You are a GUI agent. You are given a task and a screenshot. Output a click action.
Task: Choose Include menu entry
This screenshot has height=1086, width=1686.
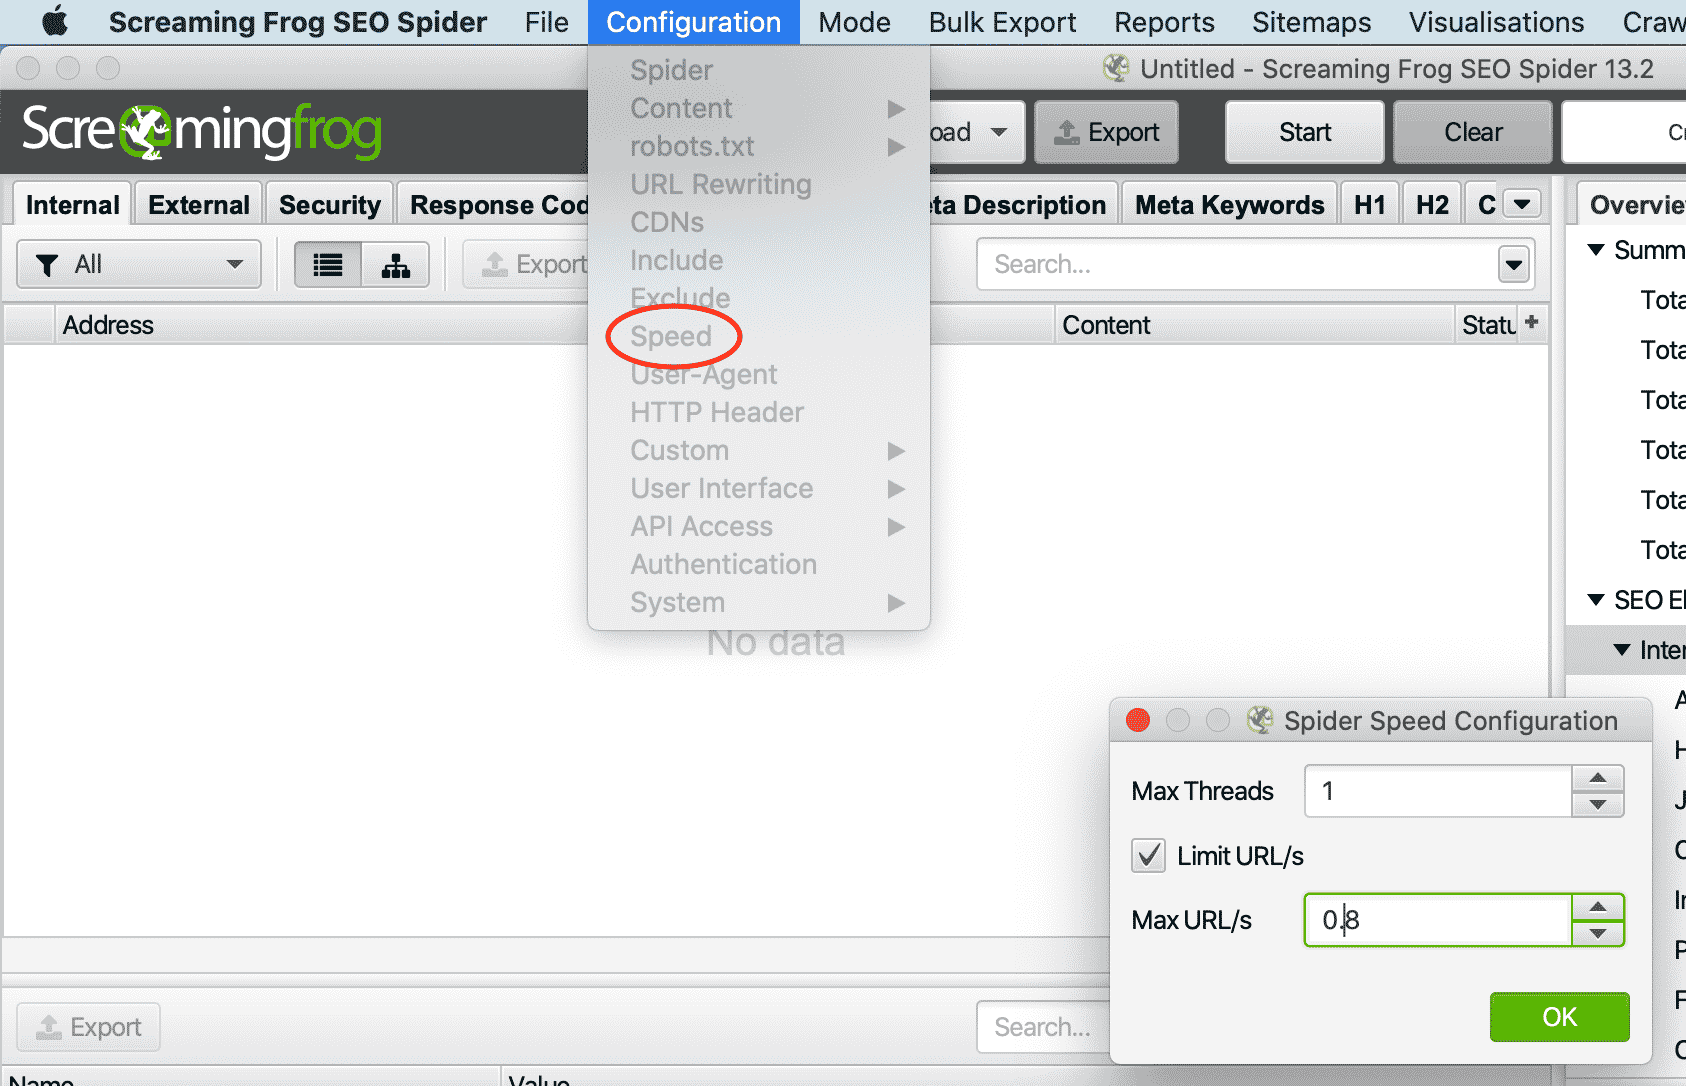(x=676, y=260)
